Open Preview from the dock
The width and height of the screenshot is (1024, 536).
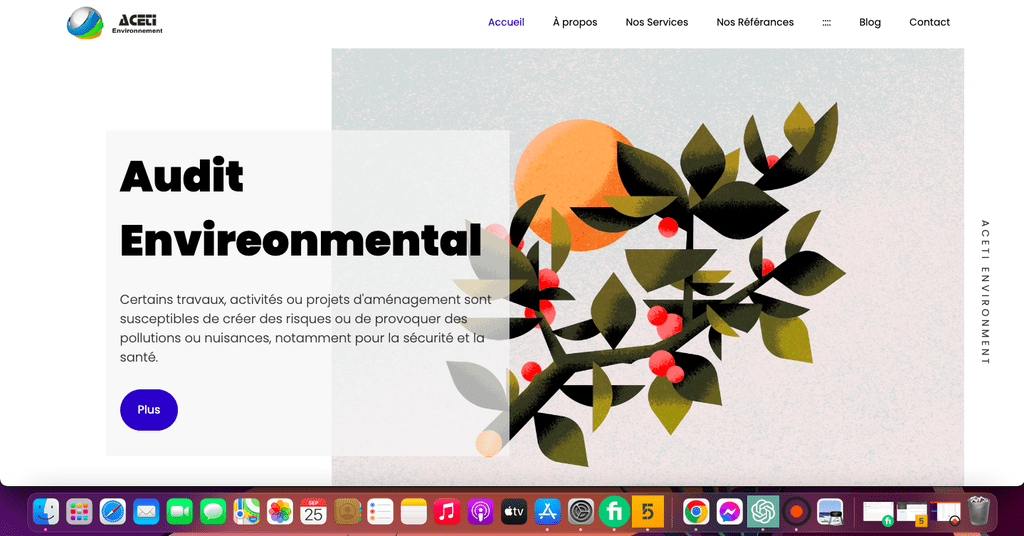click(x=830, y=512)
